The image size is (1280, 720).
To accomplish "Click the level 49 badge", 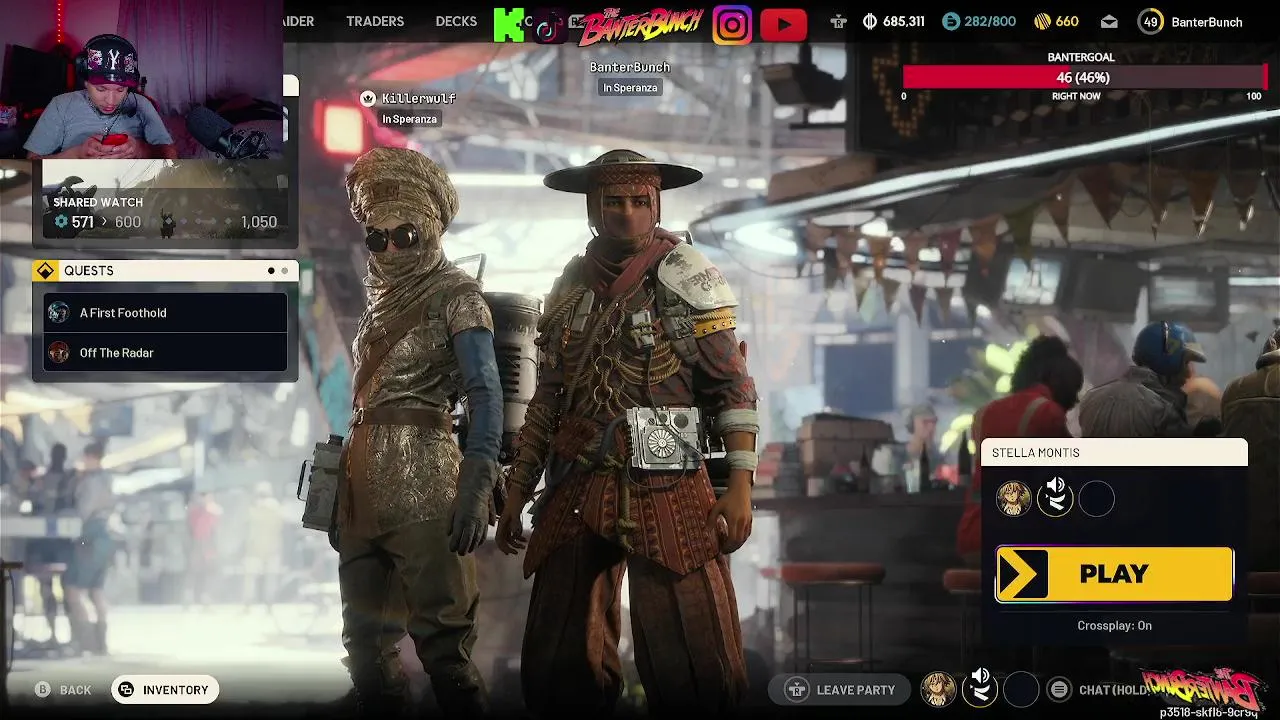I will click(1151, 21).
